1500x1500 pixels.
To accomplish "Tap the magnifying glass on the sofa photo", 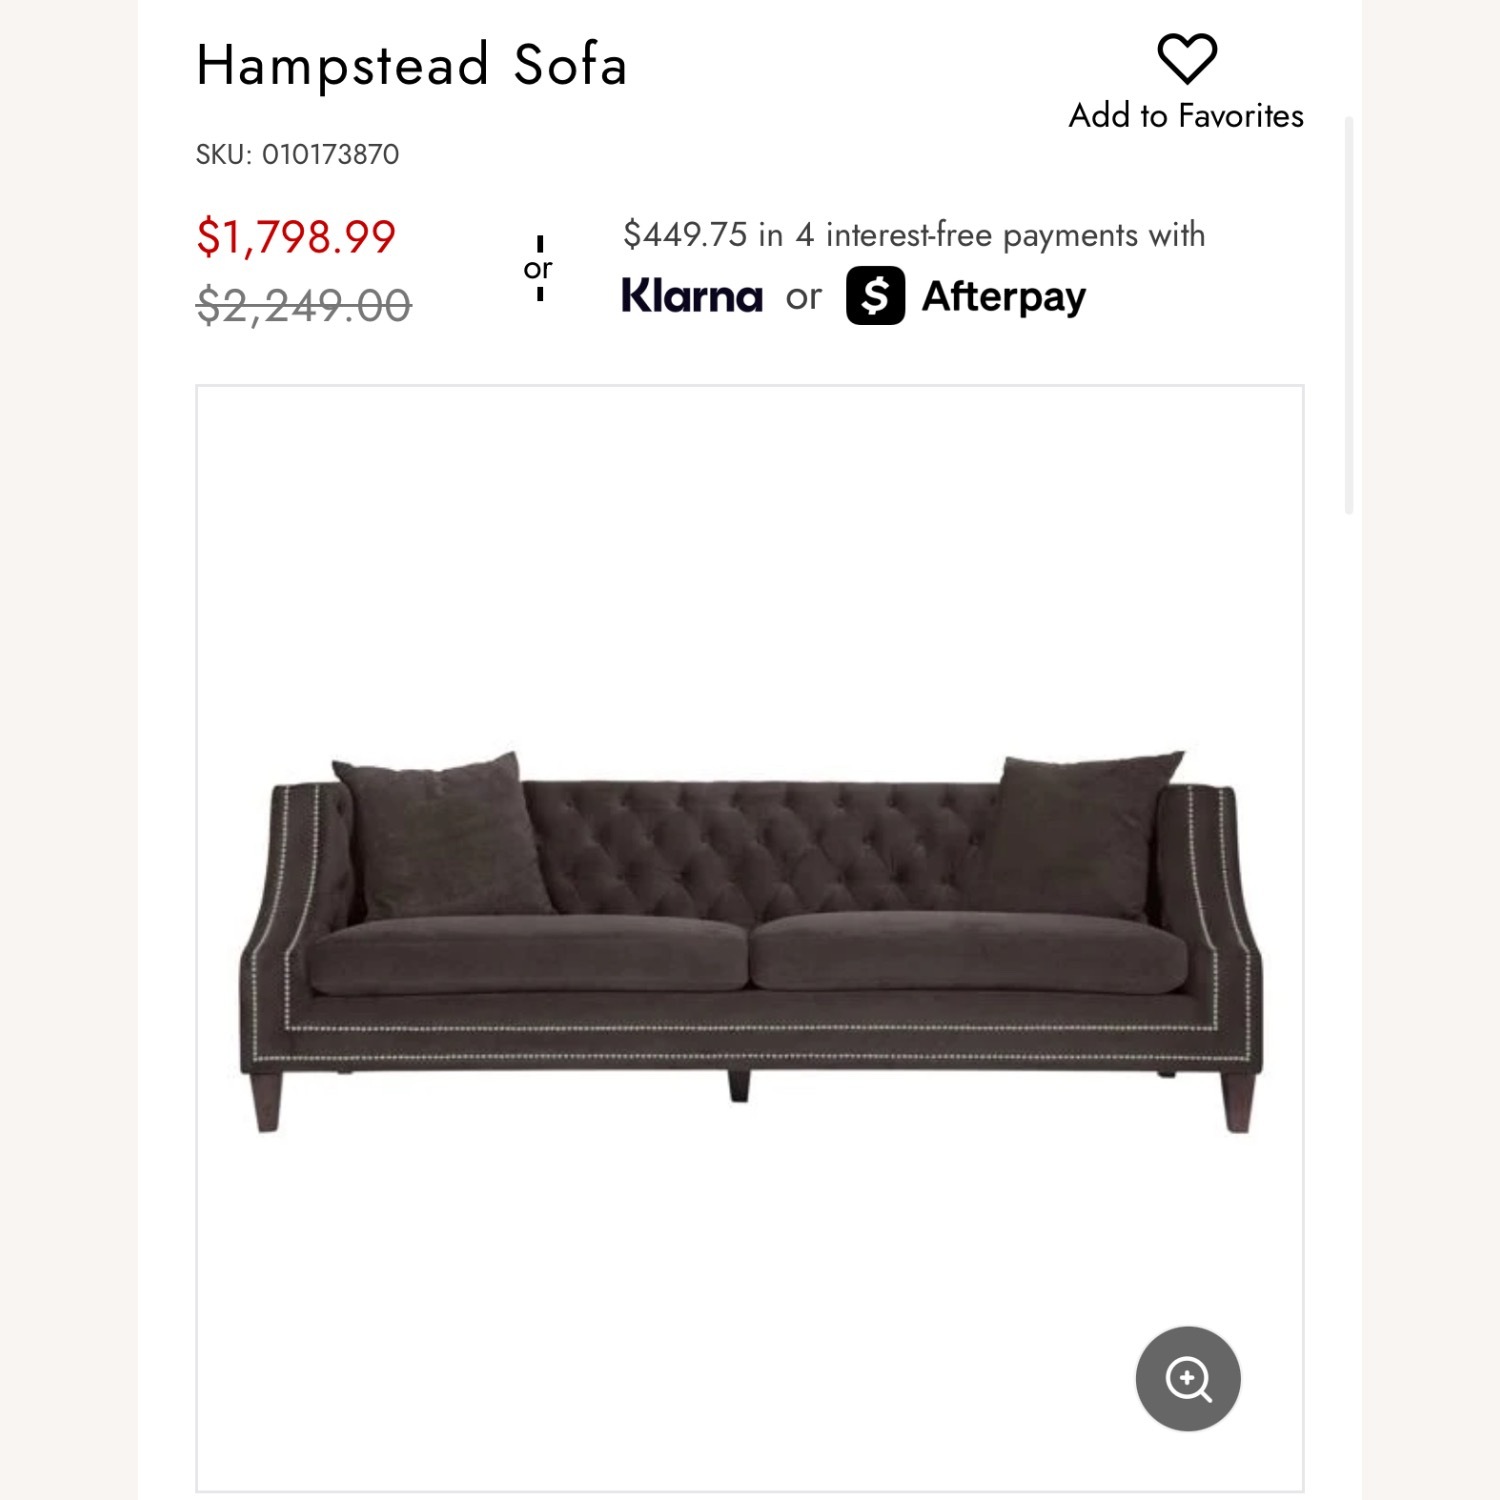I will coord(1187,1378).
